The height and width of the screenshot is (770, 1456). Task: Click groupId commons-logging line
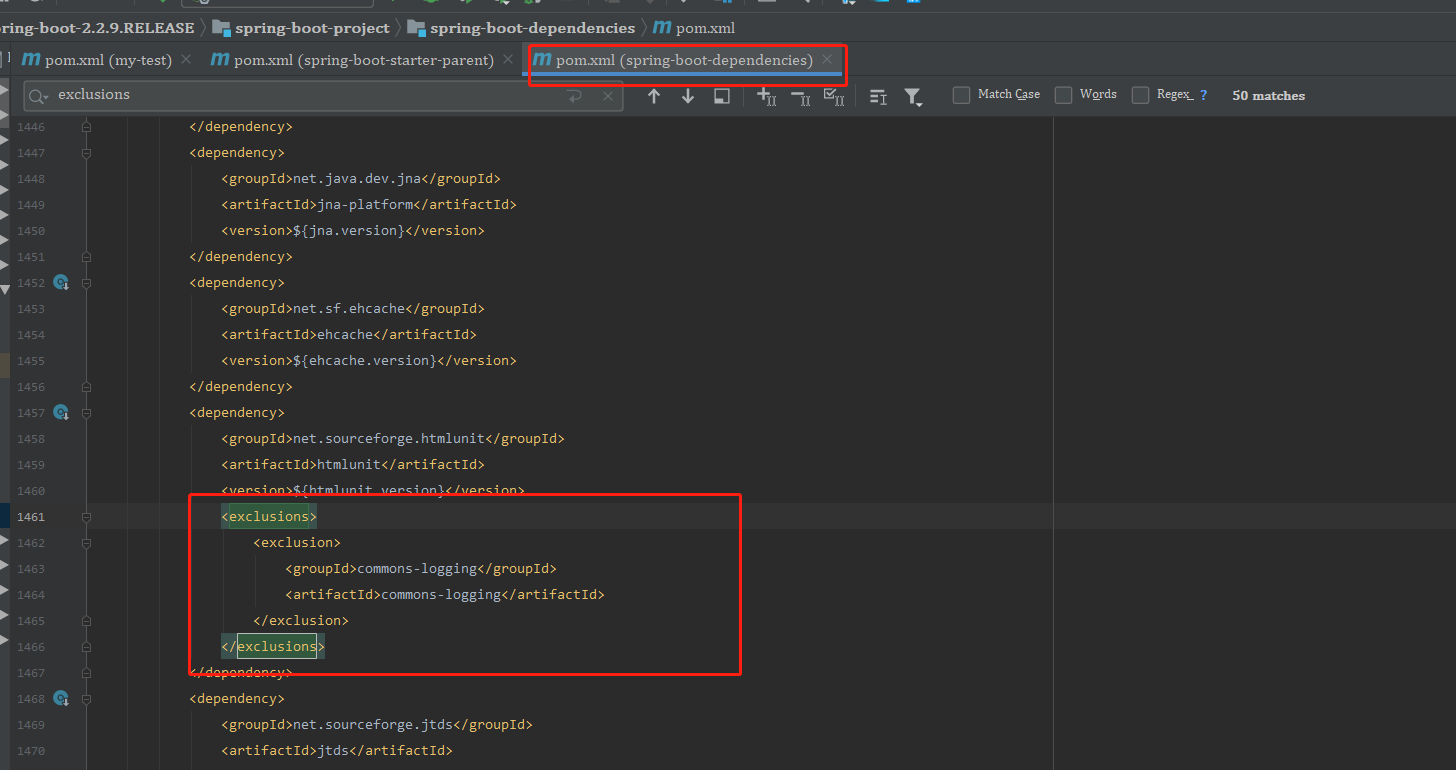[x=421, y=569]
